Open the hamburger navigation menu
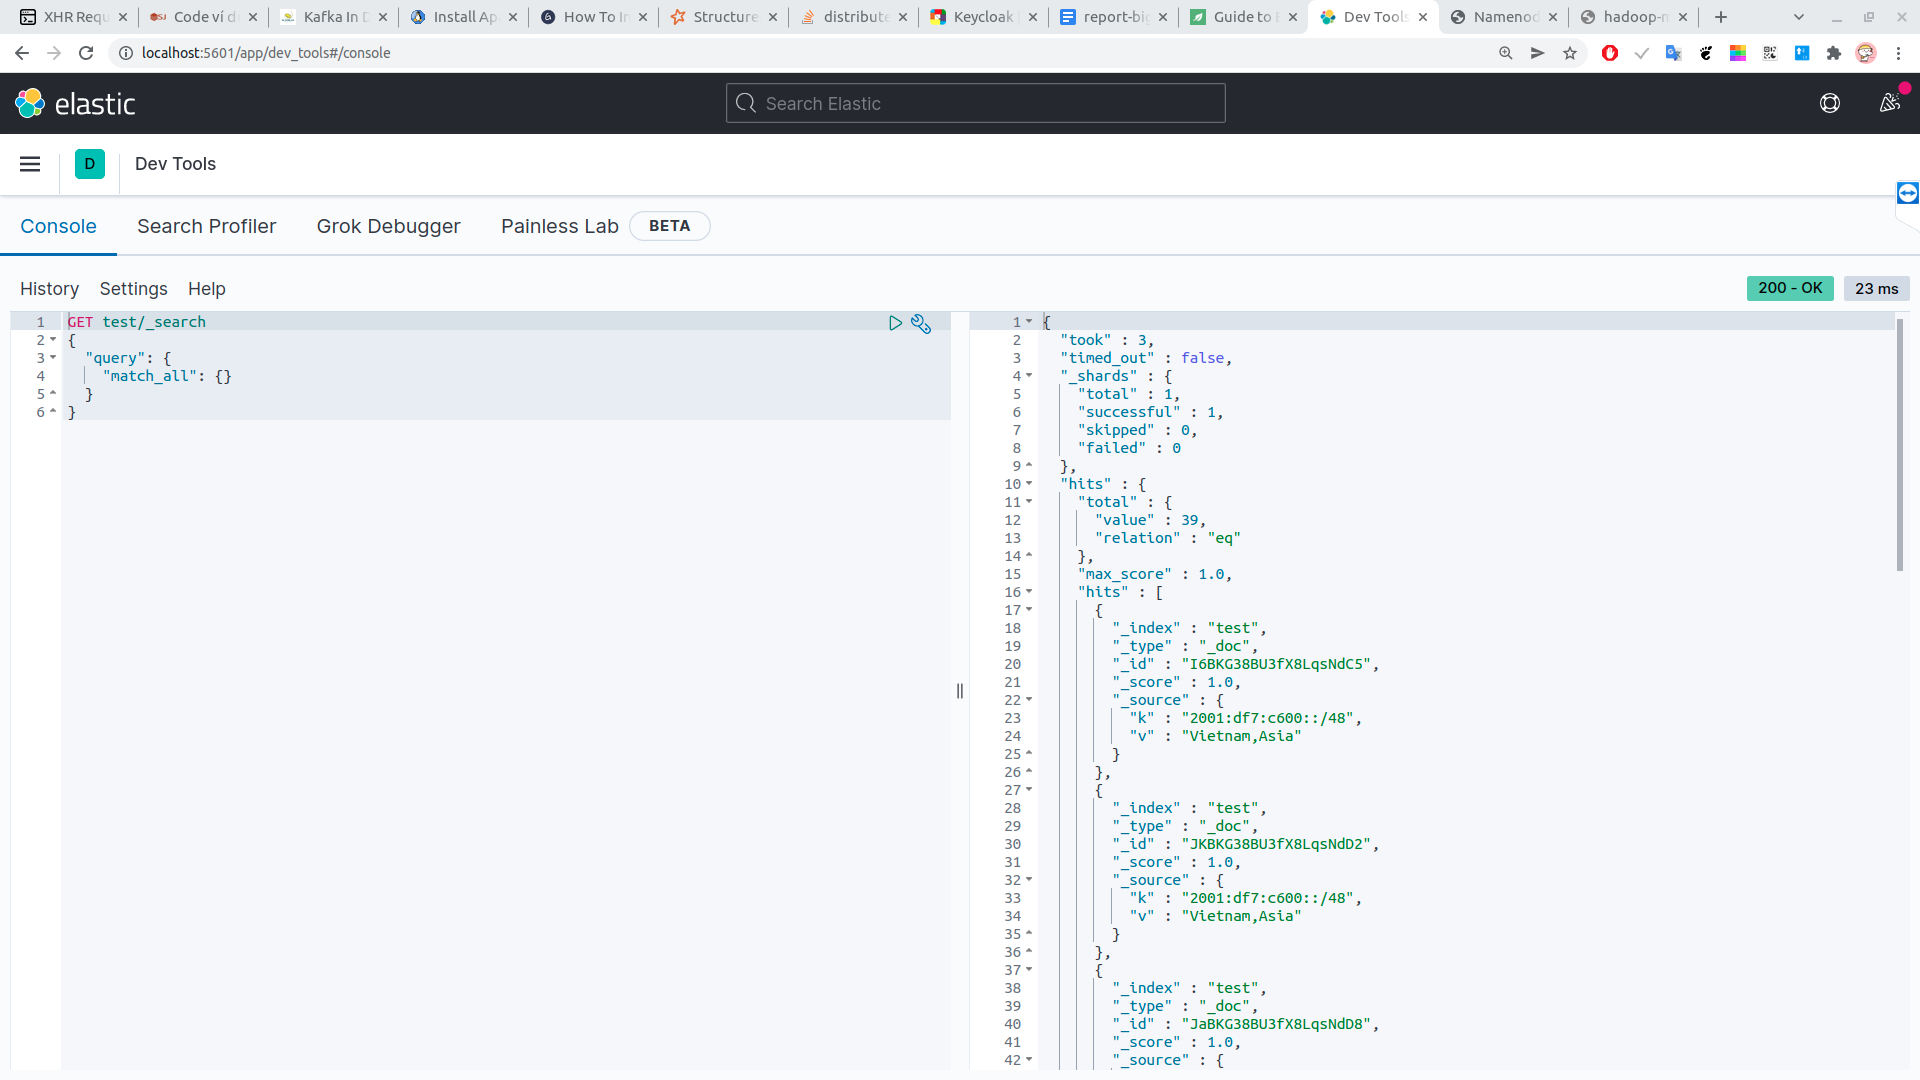 30,164
